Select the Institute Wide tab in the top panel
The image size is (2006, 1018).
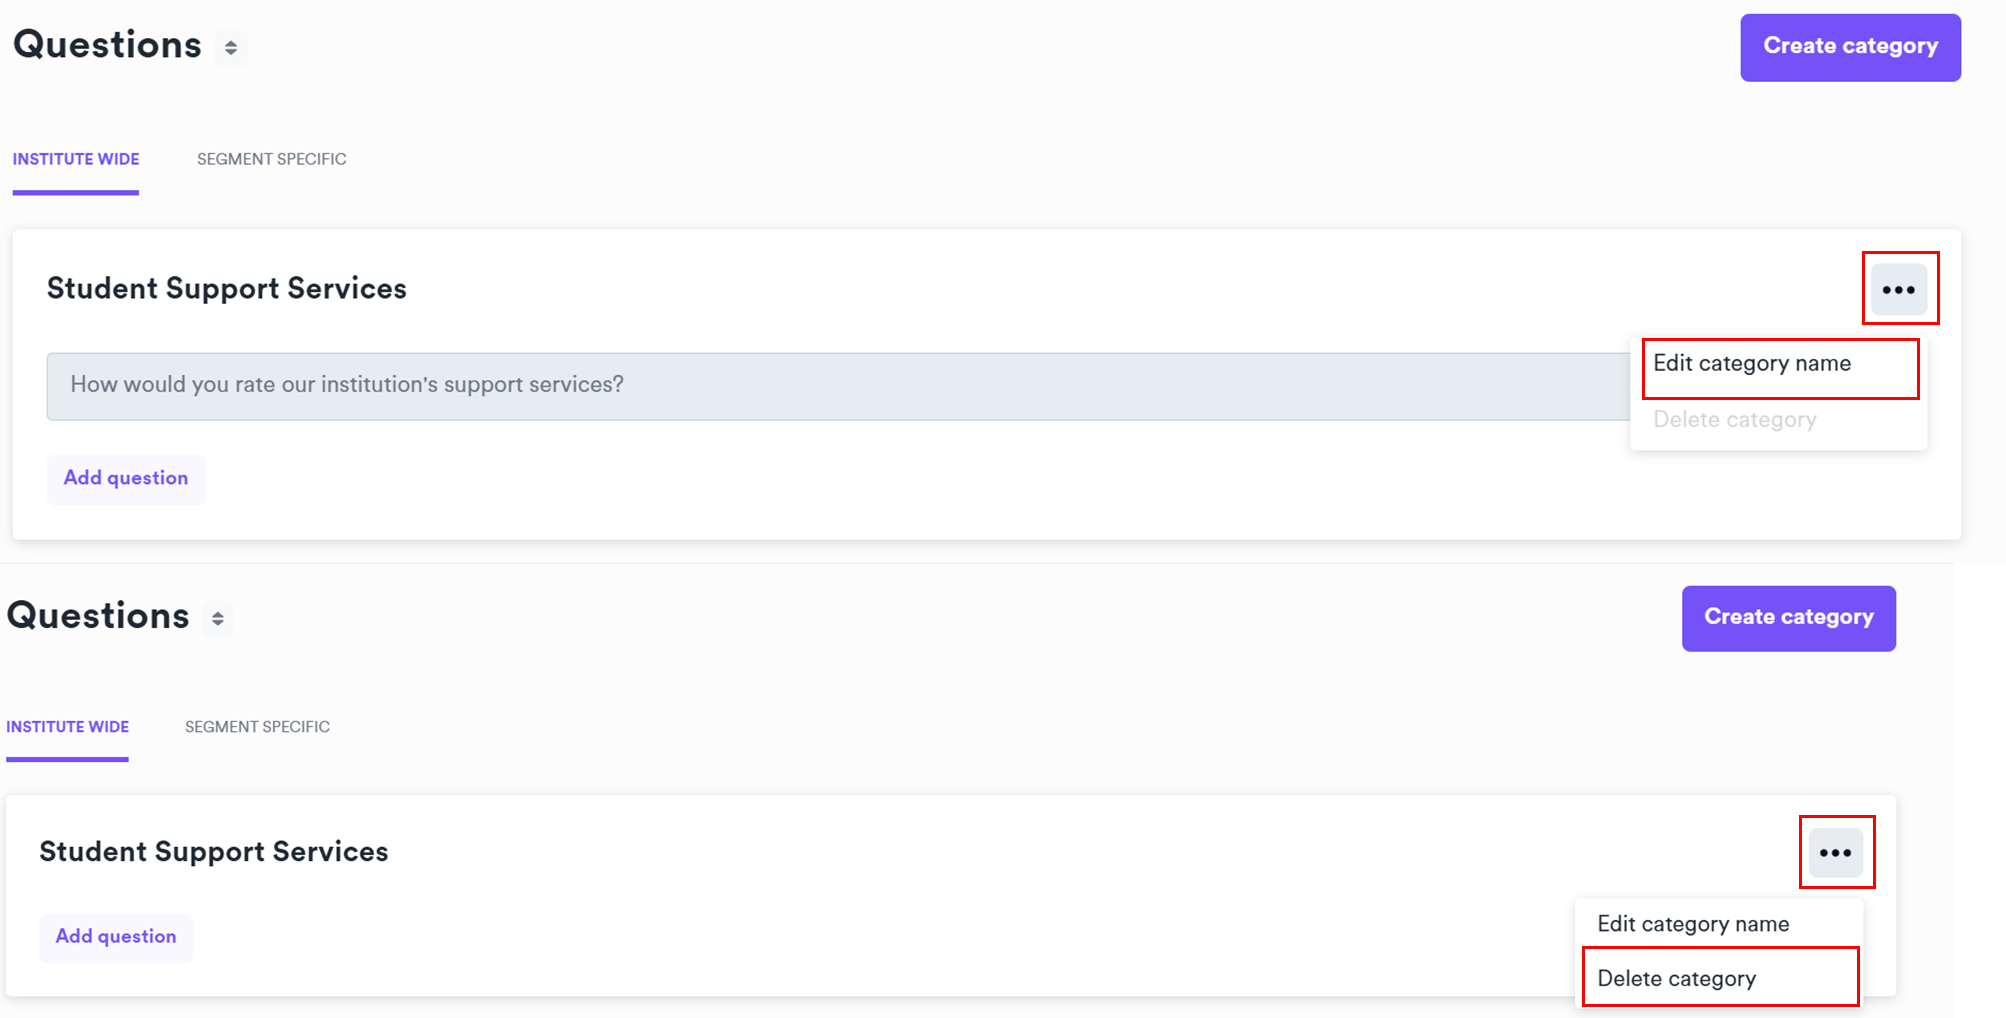click(76, 159)
